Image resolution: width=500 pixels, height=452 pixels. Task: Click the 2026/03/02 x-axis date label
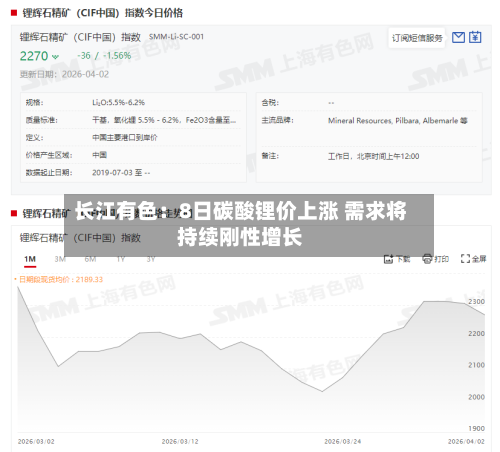[36, 441]
